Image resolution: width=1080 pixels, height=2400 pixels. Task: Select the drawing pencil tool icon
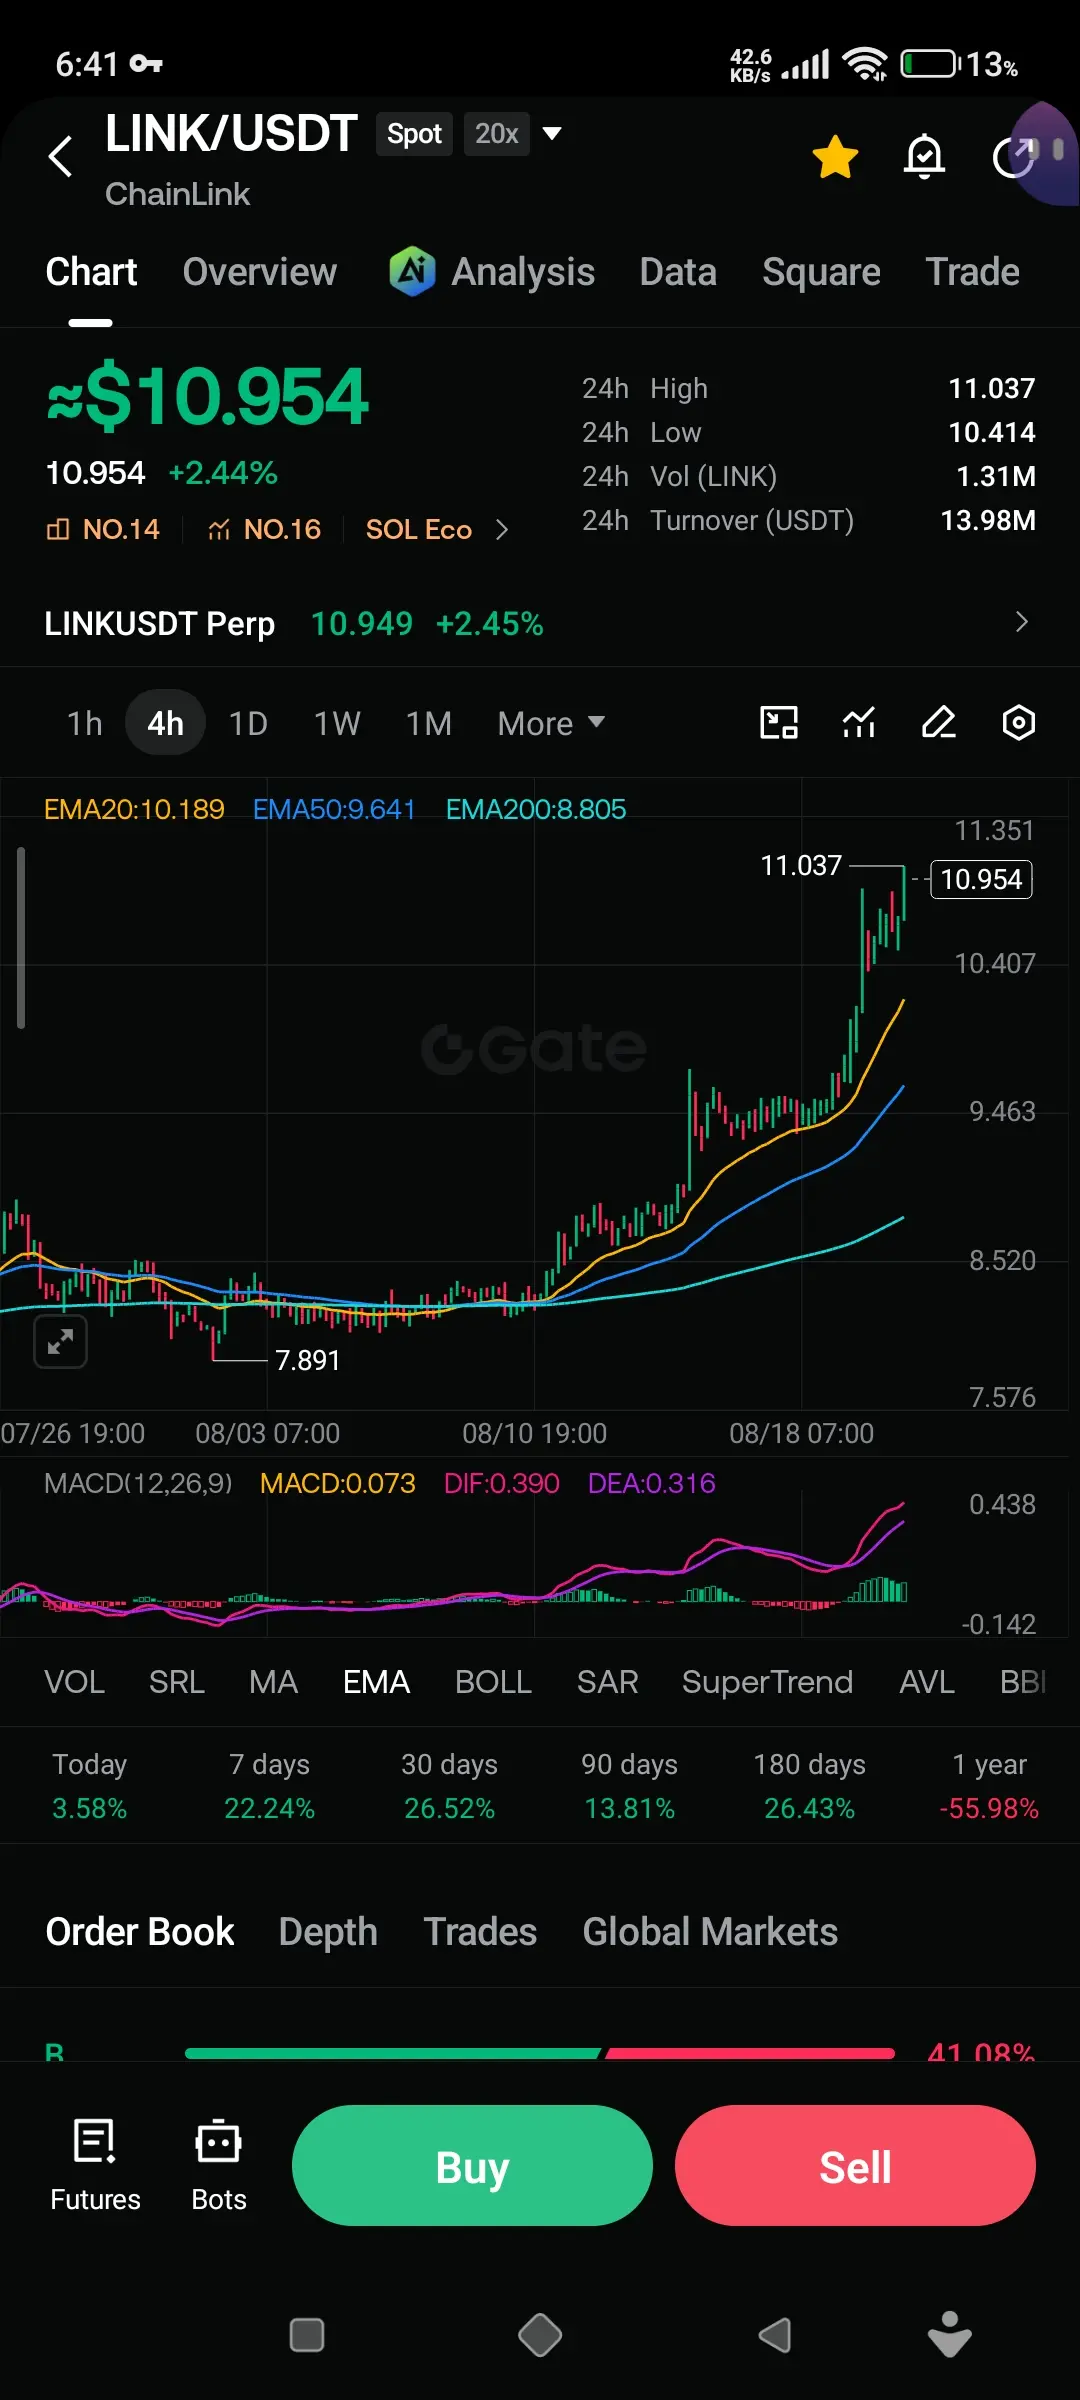(939, 722)
